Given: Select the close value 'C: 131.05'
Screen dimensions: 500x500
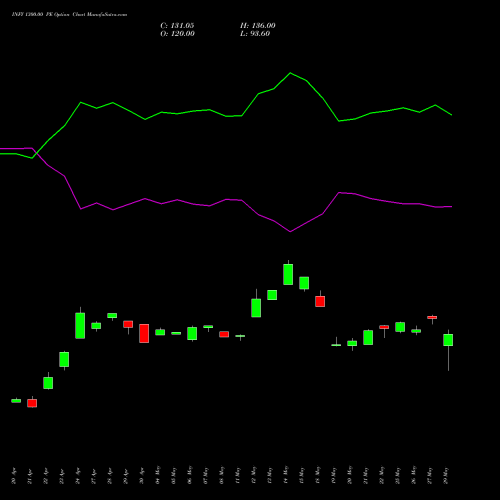Looking at the screenshot, I should point(177,26).
